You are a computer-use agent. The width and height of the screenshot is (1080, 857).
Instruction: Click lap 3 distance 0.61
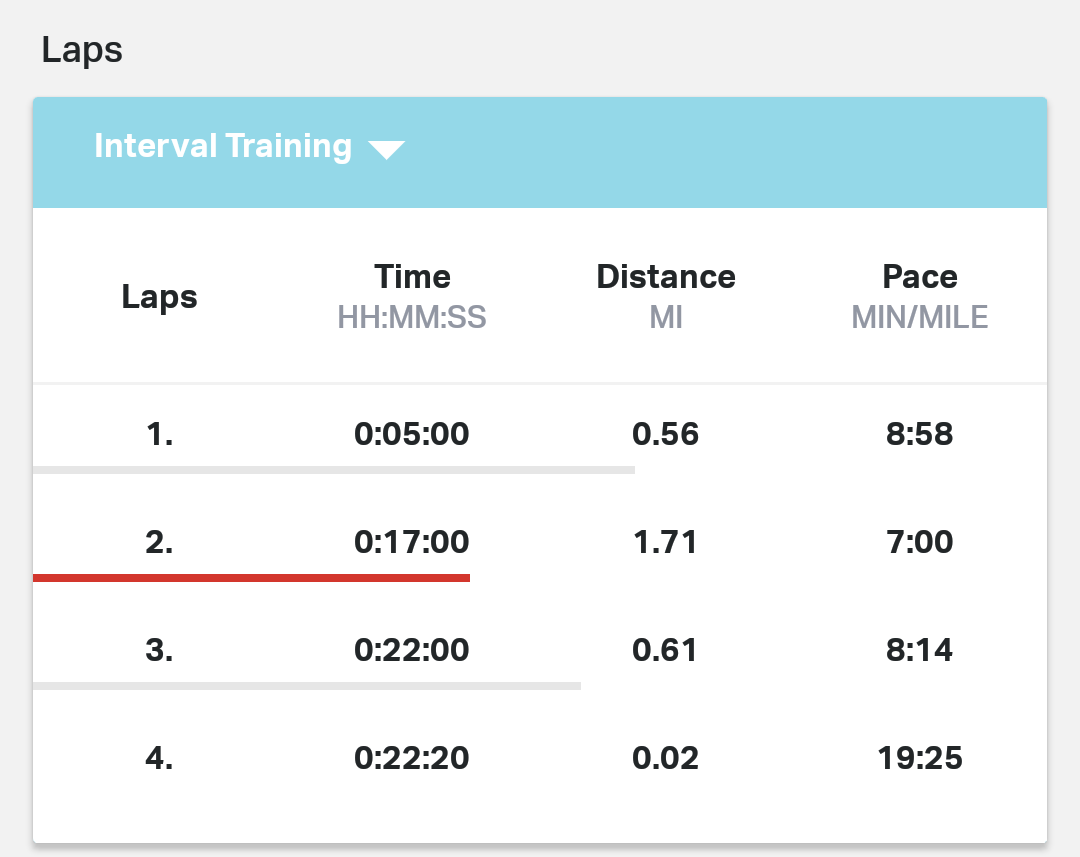tap(666, 651)
